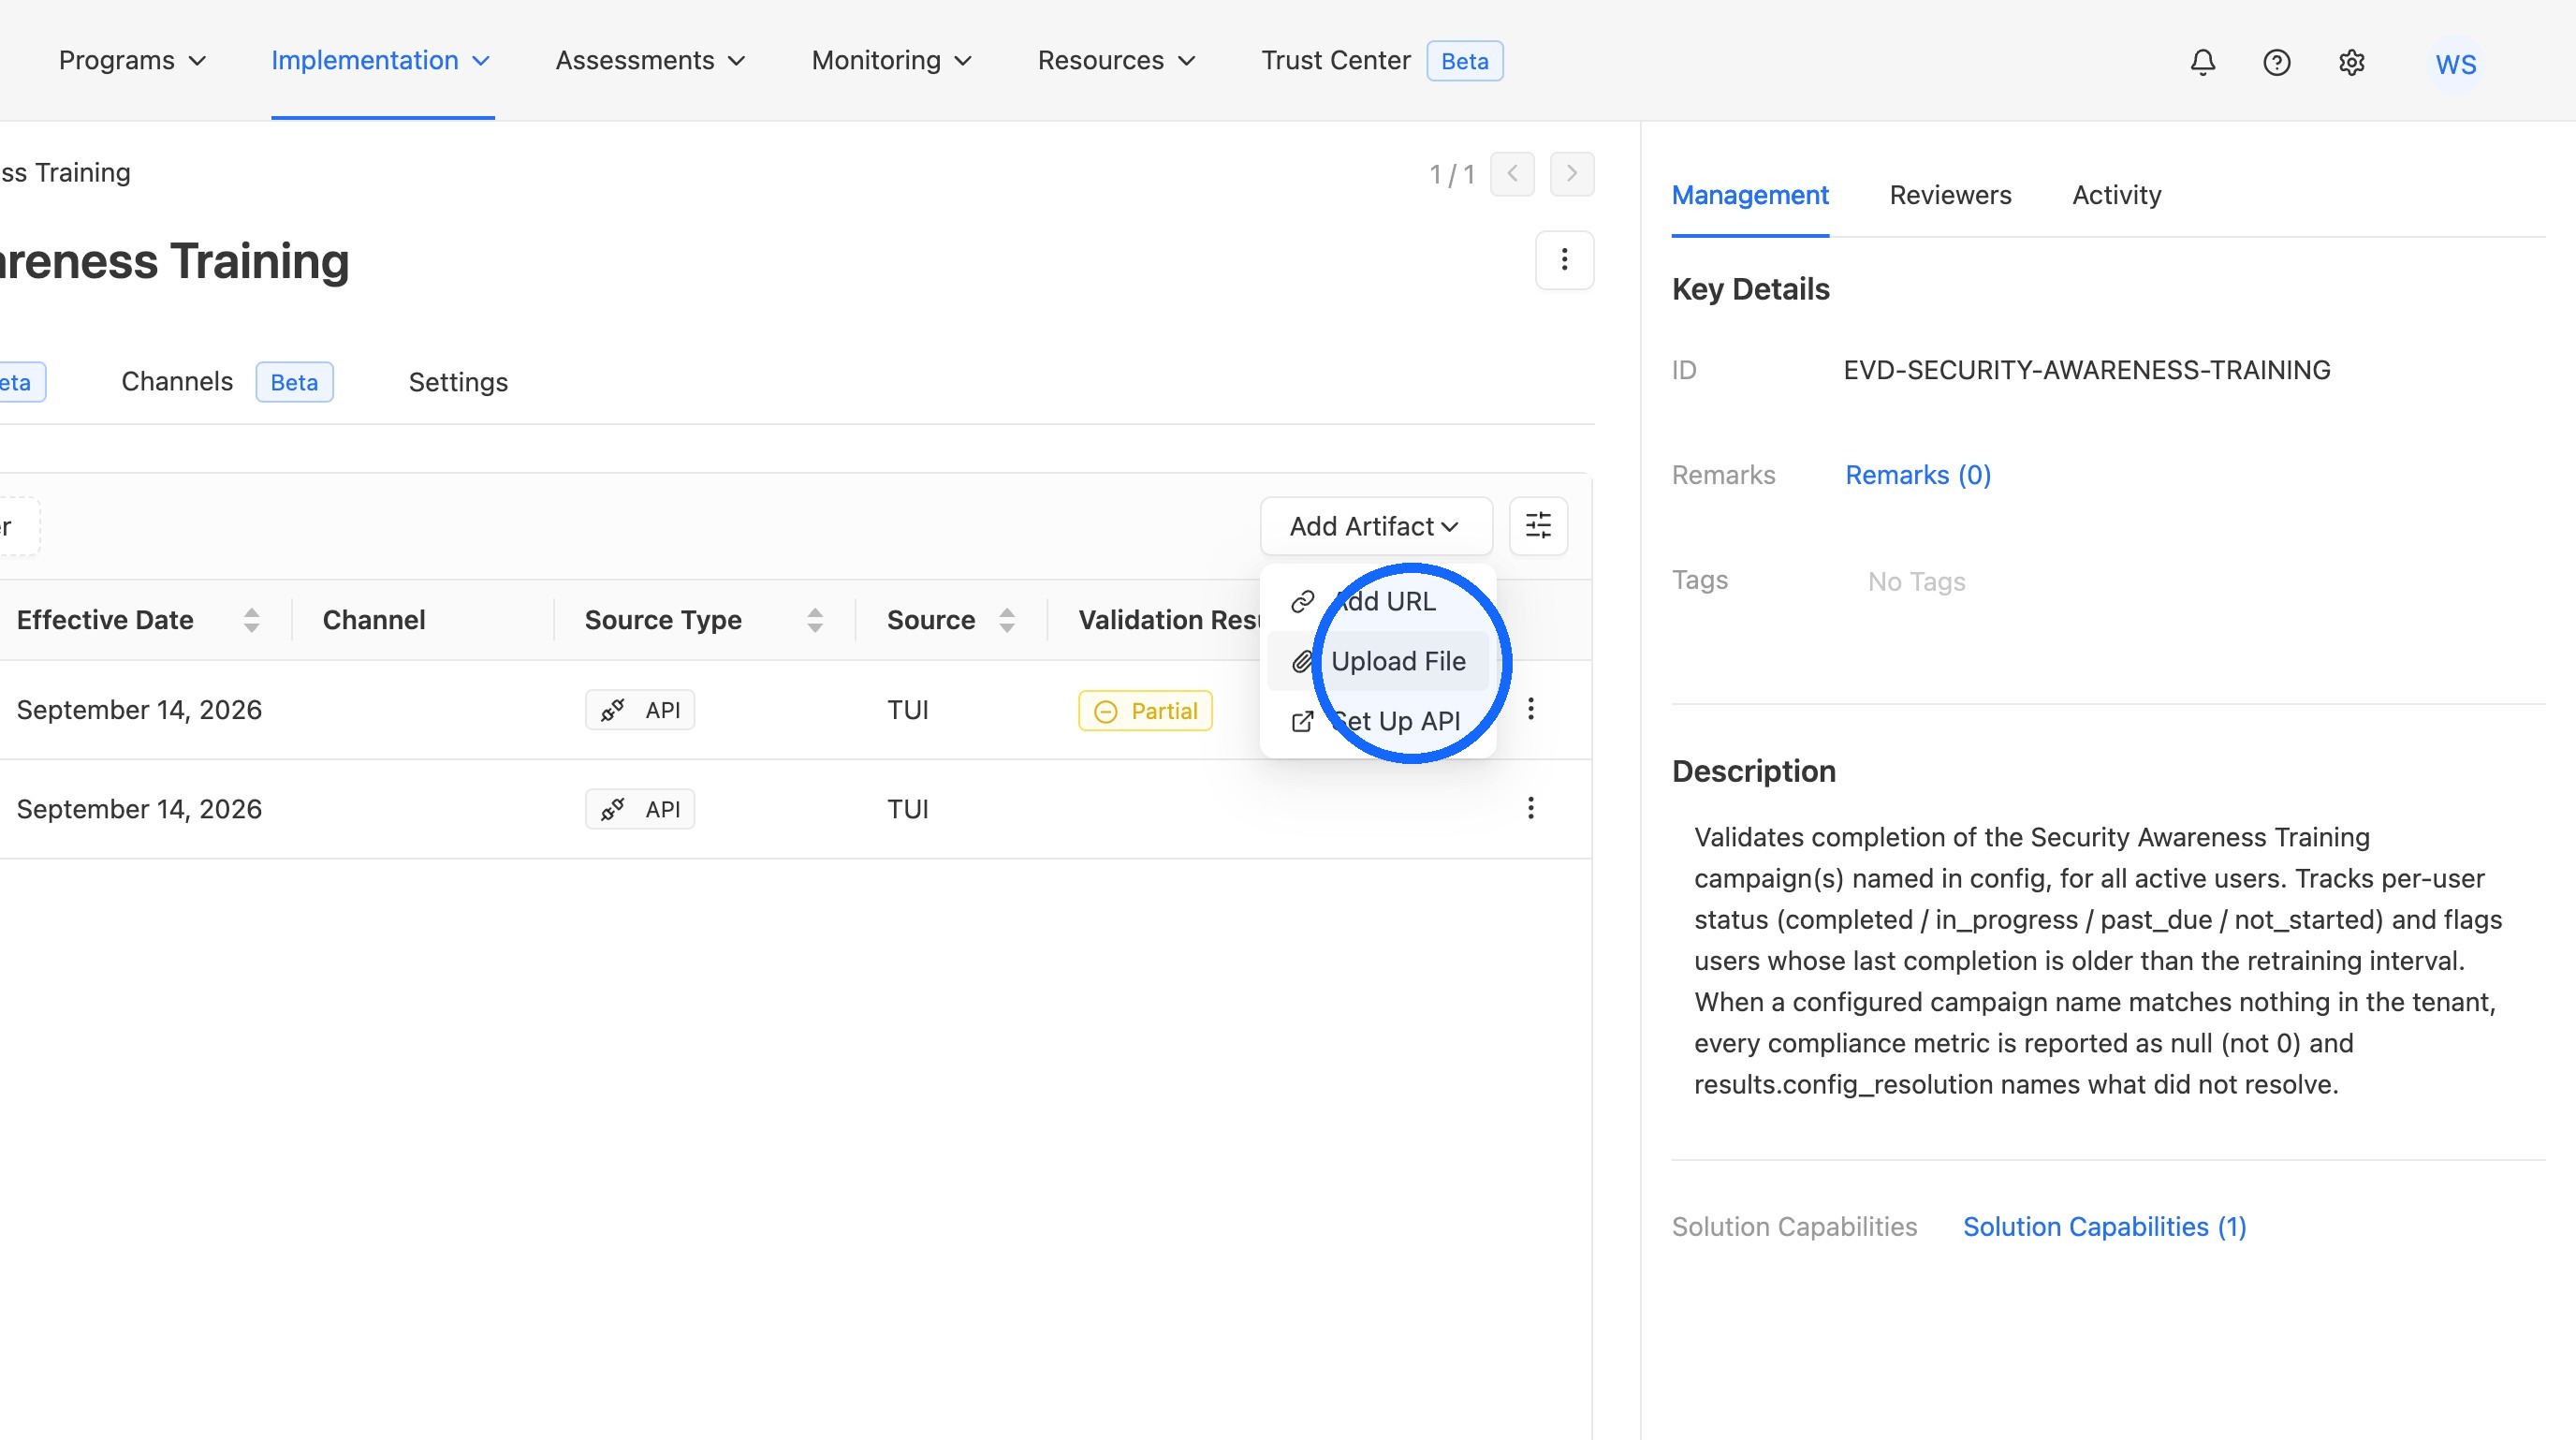Expand the Resources menu

[1116, 60]
